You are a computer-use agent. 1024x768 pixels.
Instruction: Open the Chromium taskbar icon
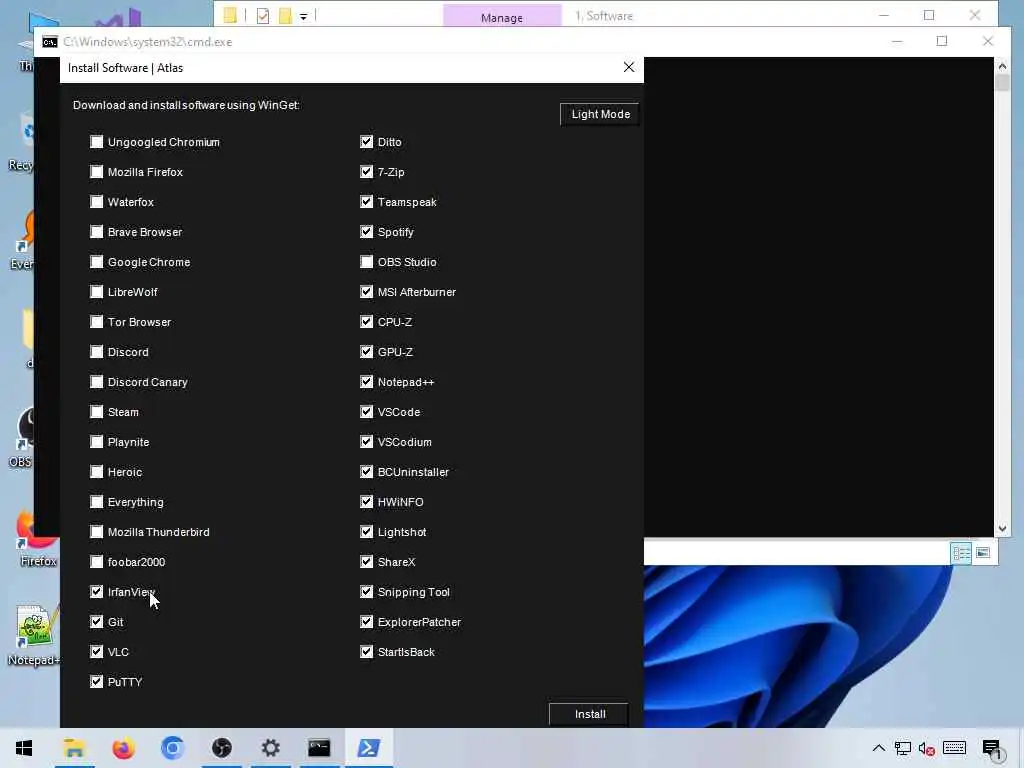[x=172, y=748]
